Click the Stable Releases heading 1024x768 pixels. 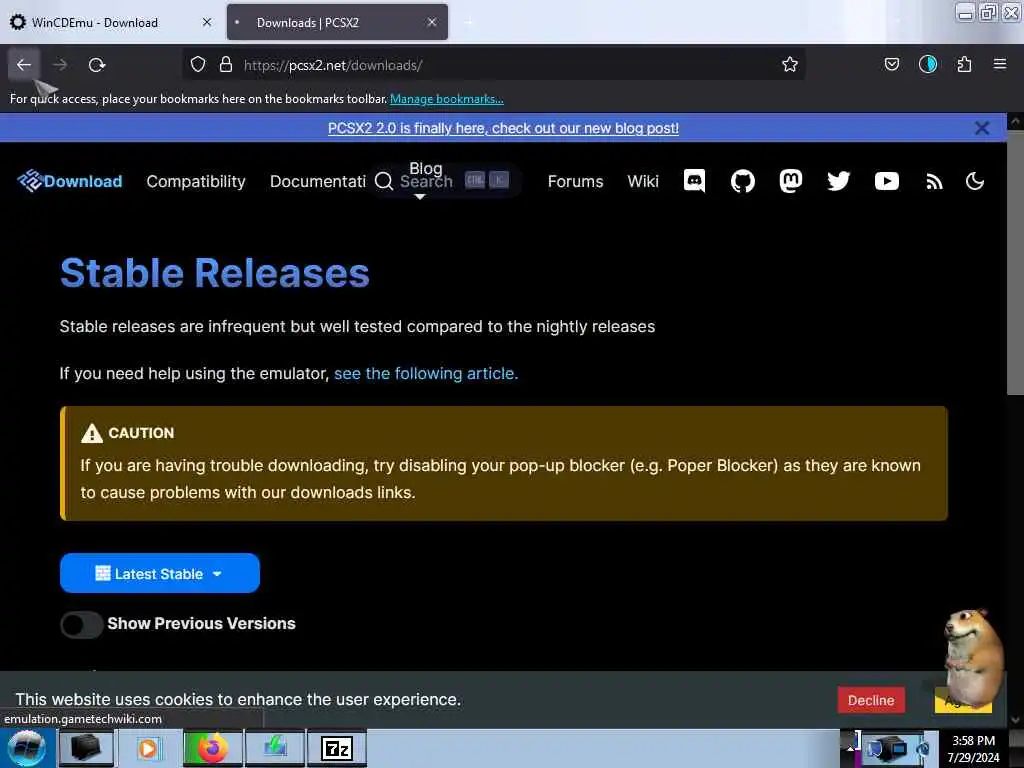[x=215, y=272]
